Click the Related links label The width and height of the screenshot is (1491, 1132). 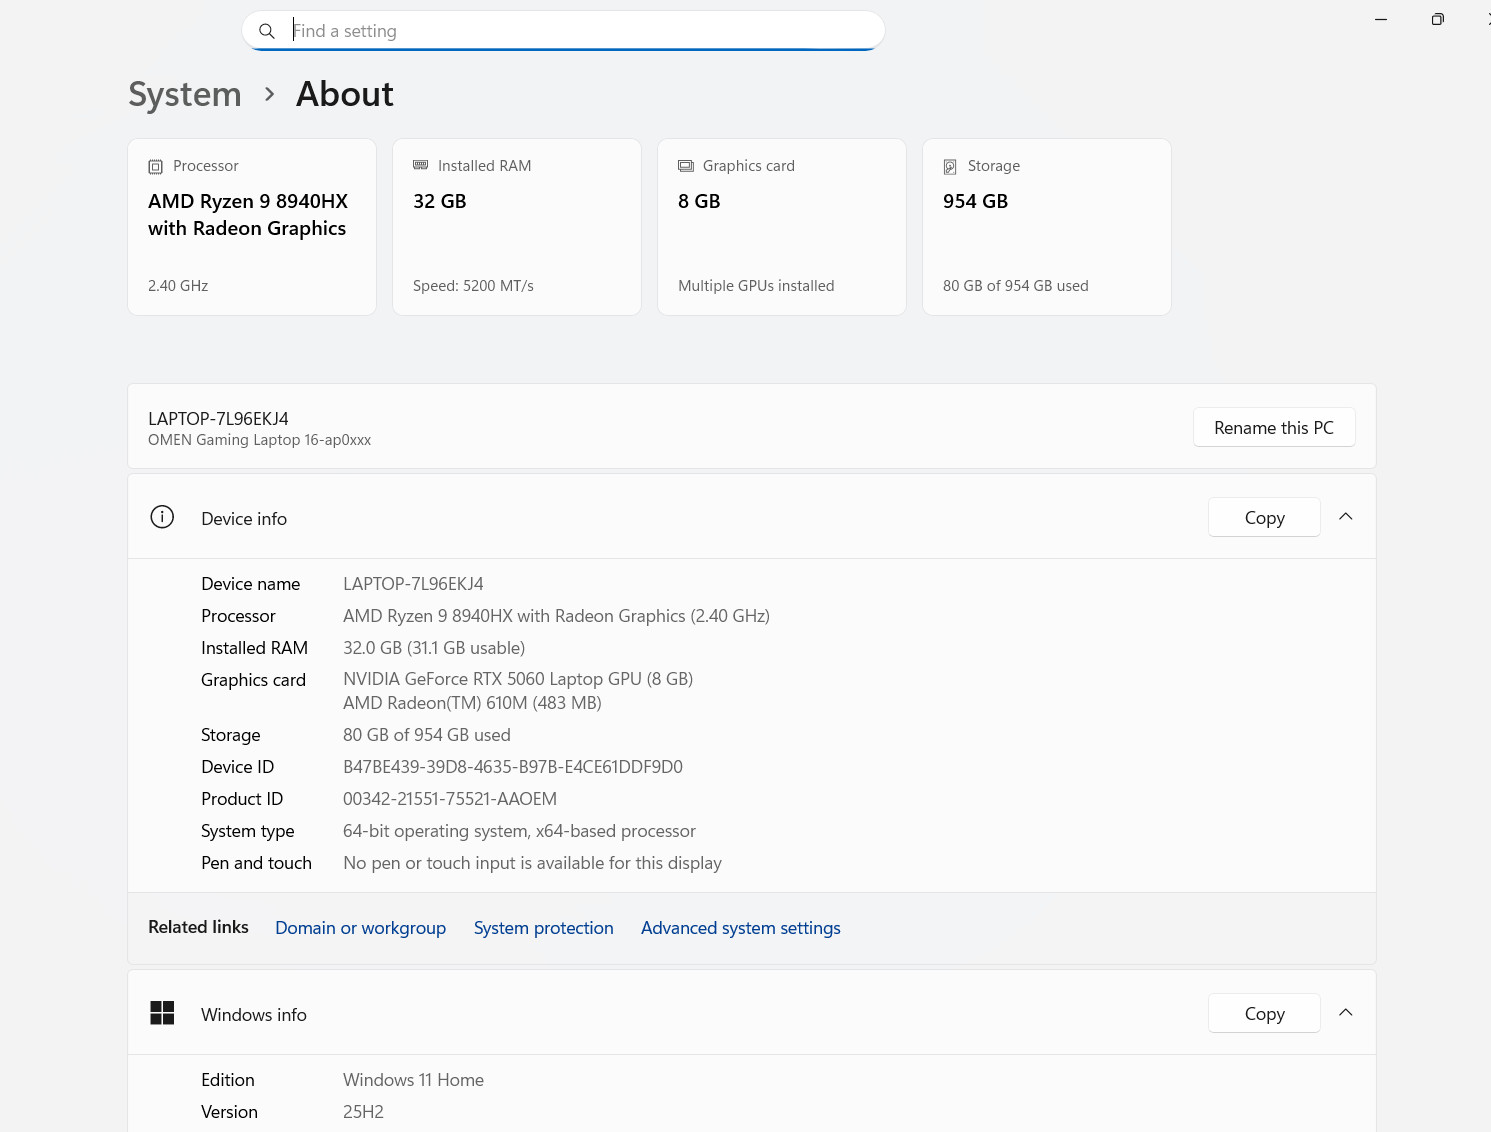[198, 927]
